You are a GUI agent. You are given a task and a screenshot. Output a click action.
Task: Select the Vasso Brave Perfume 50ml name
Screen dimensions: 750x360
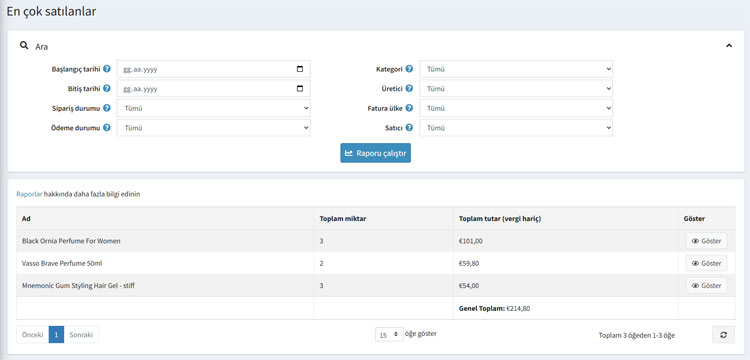tap(63, 263)
